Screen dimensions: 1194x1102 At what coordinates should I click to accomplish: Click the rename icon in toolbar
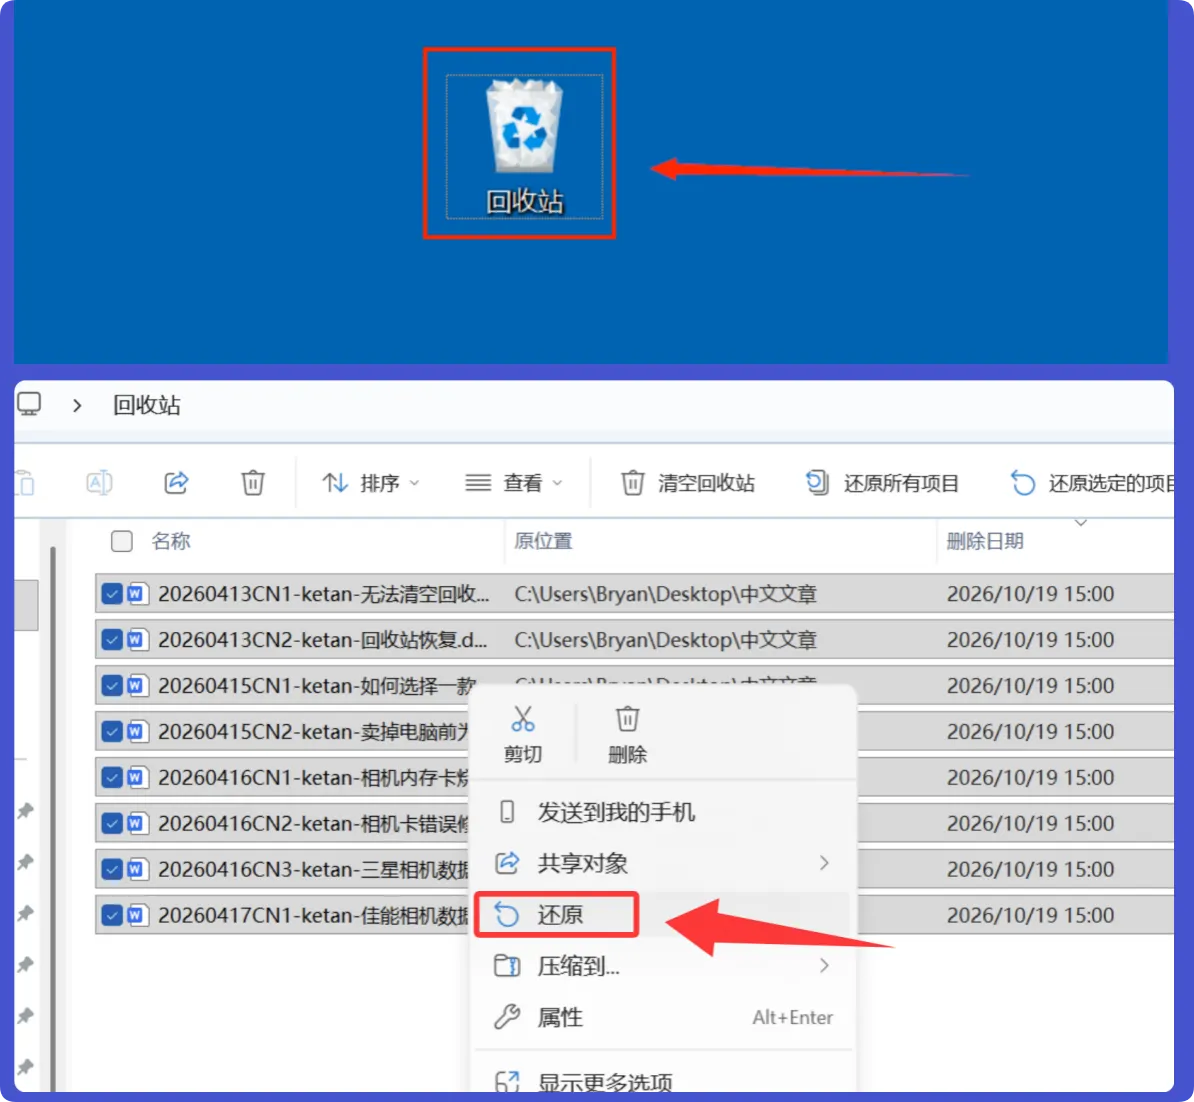coord(100,483)
